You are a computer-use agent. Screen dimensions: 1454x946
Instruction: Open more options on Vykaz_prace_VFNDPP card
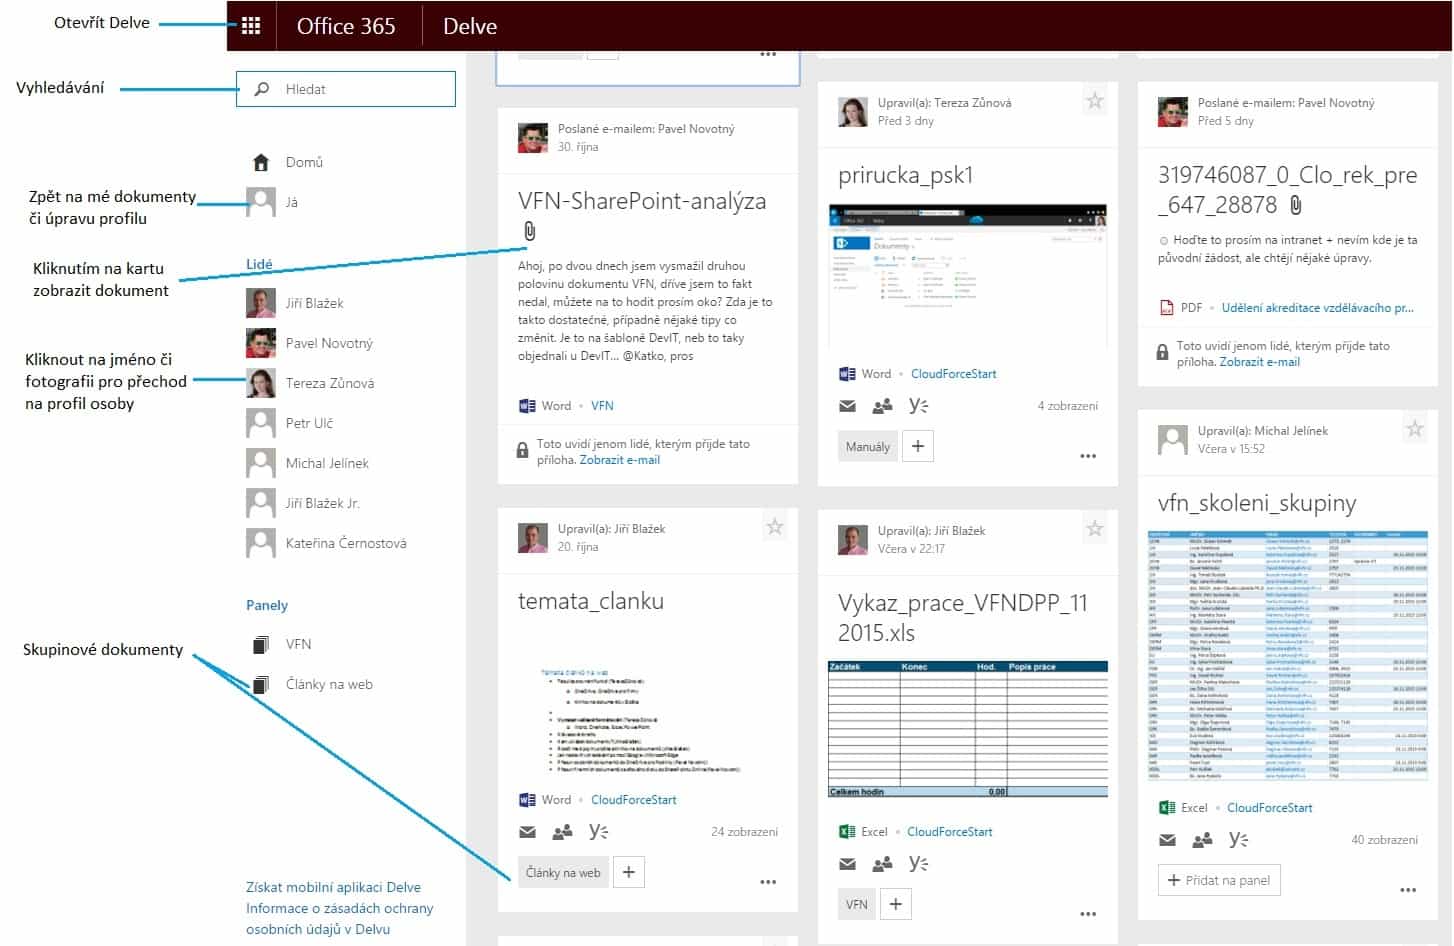coord(1088,914)
